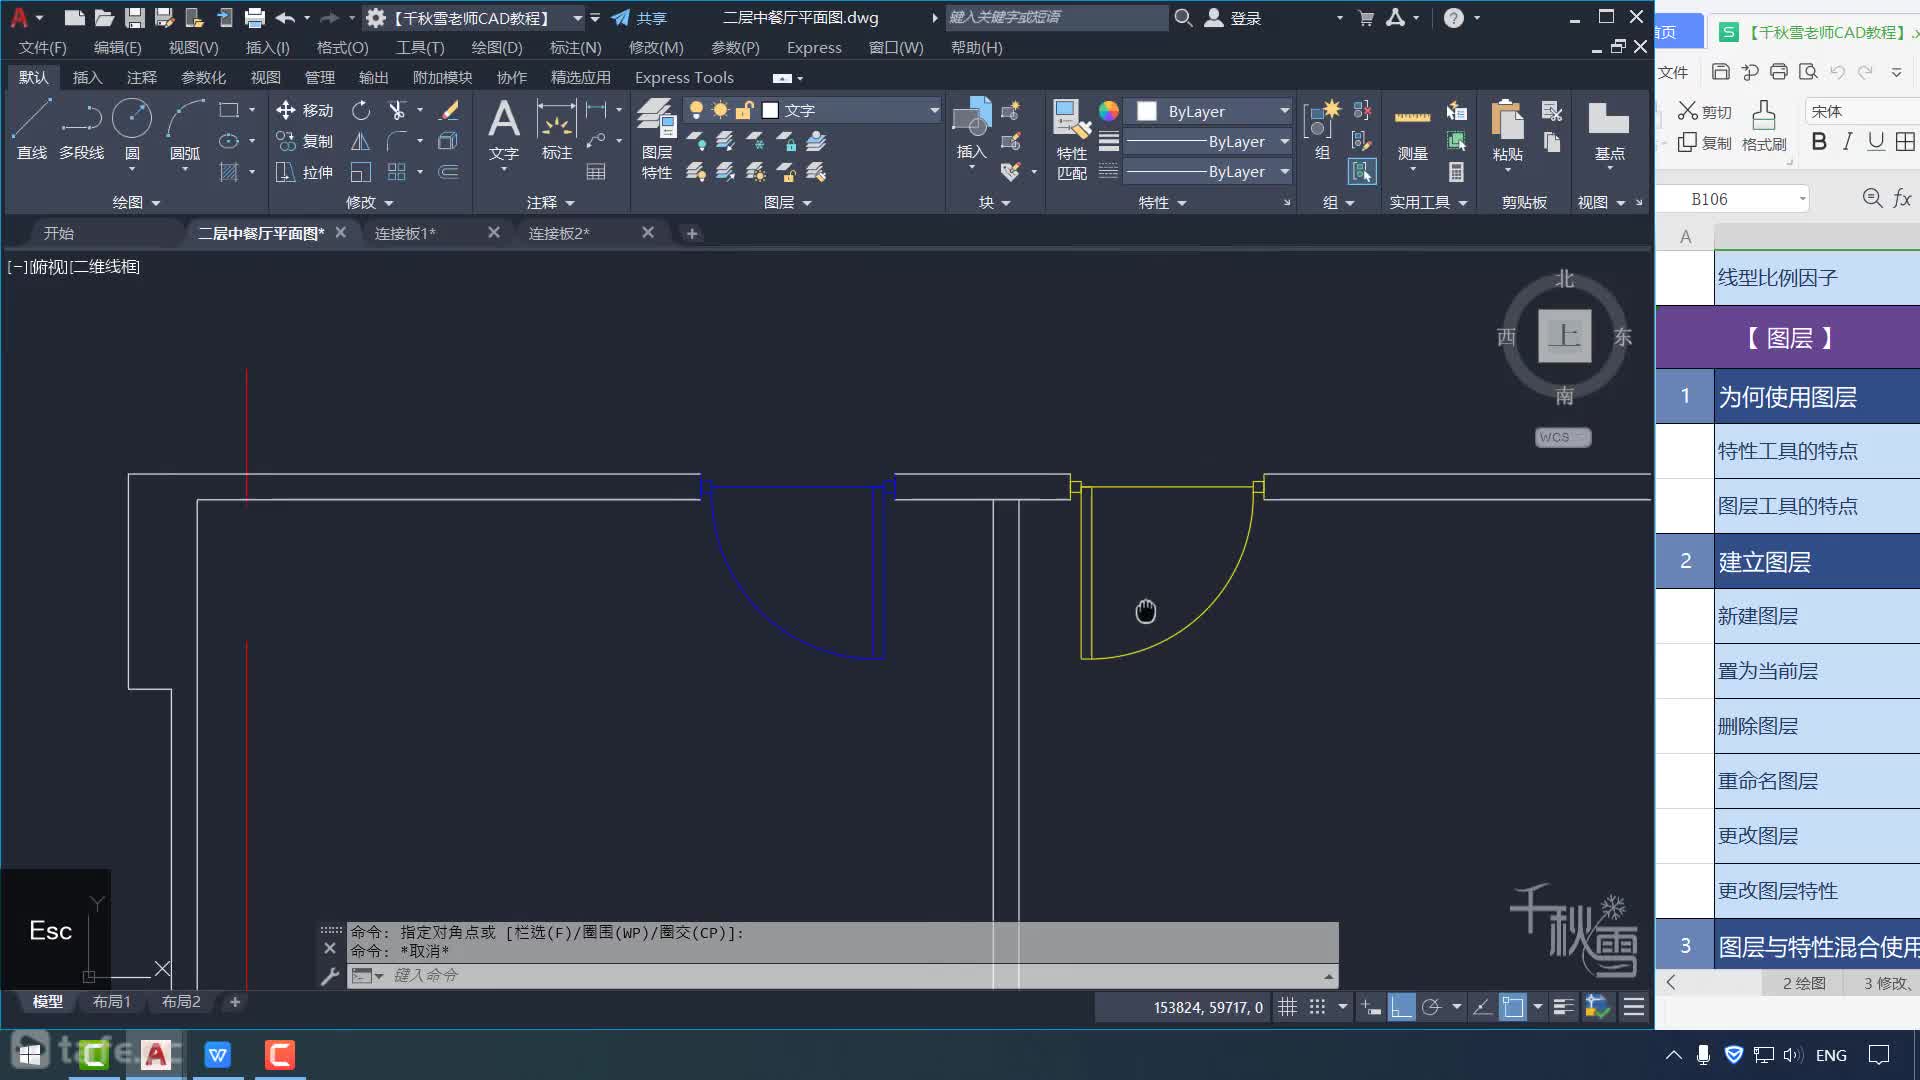Click the Table tool in annotation panel
Image resolution: width=1920 pixels, height=1080 pixels.
[596, 172]
